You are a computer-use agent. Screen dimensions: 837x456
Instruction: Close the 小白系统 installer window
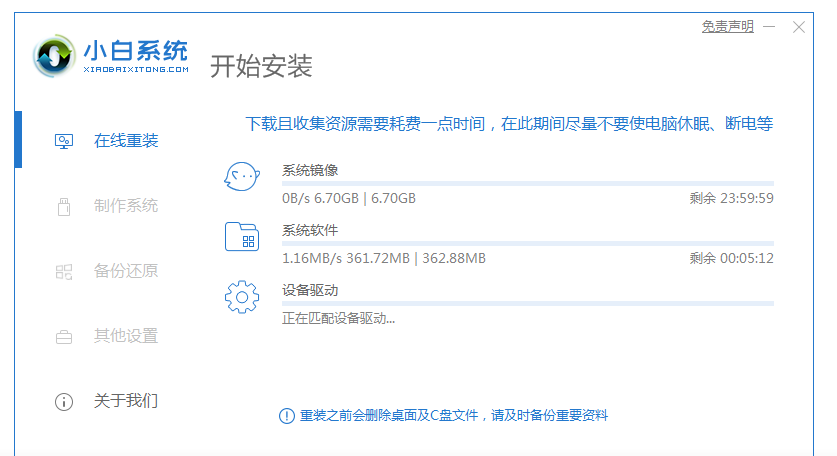(798, 27)
